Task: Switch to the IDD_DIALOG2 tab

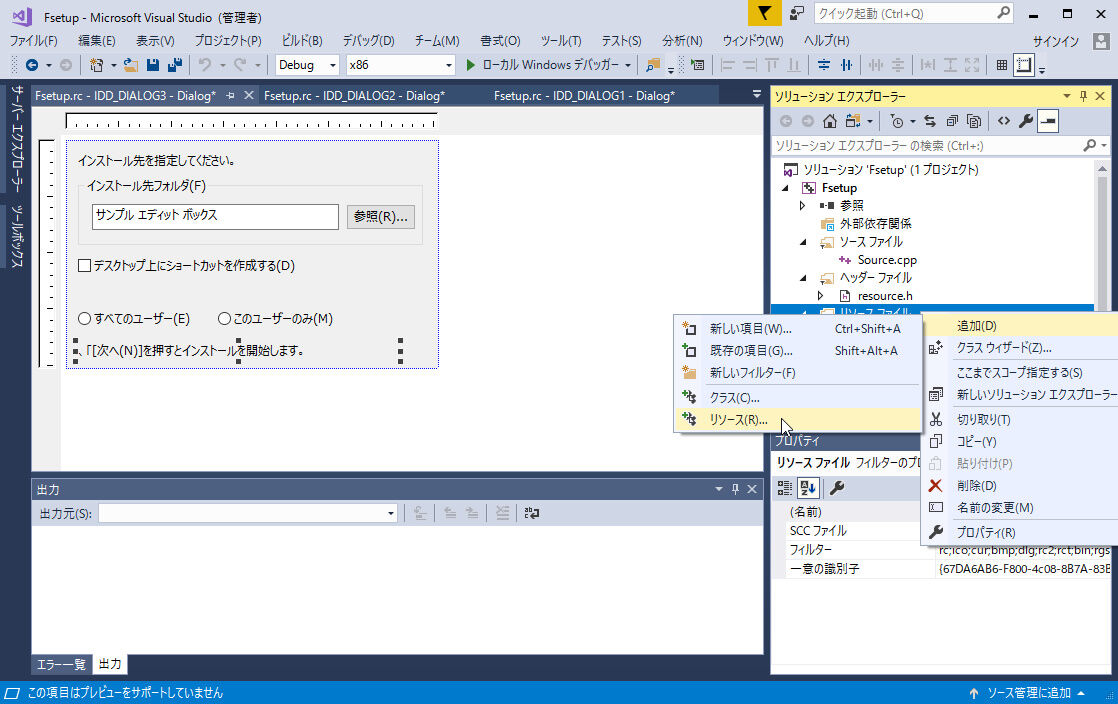Action: point(354,96)
